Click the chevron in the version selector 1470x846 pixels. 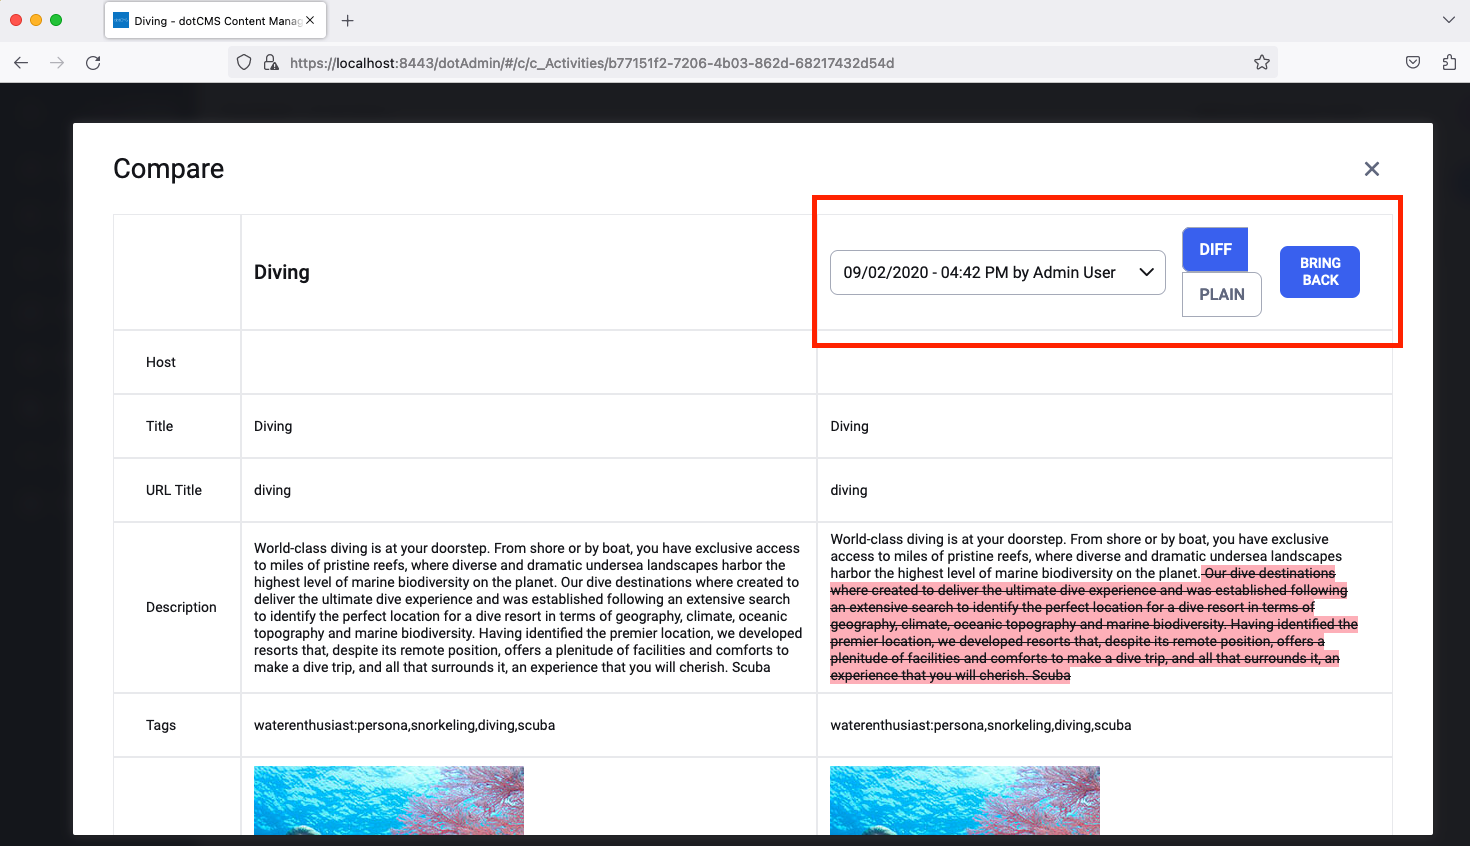tap(1146, 271)
